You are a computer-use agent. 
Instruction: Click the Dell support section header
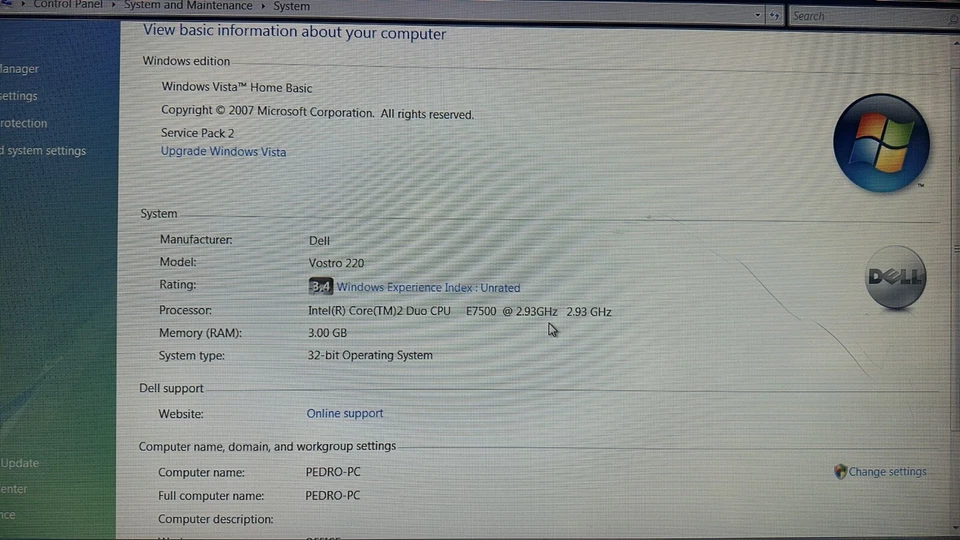171,388
